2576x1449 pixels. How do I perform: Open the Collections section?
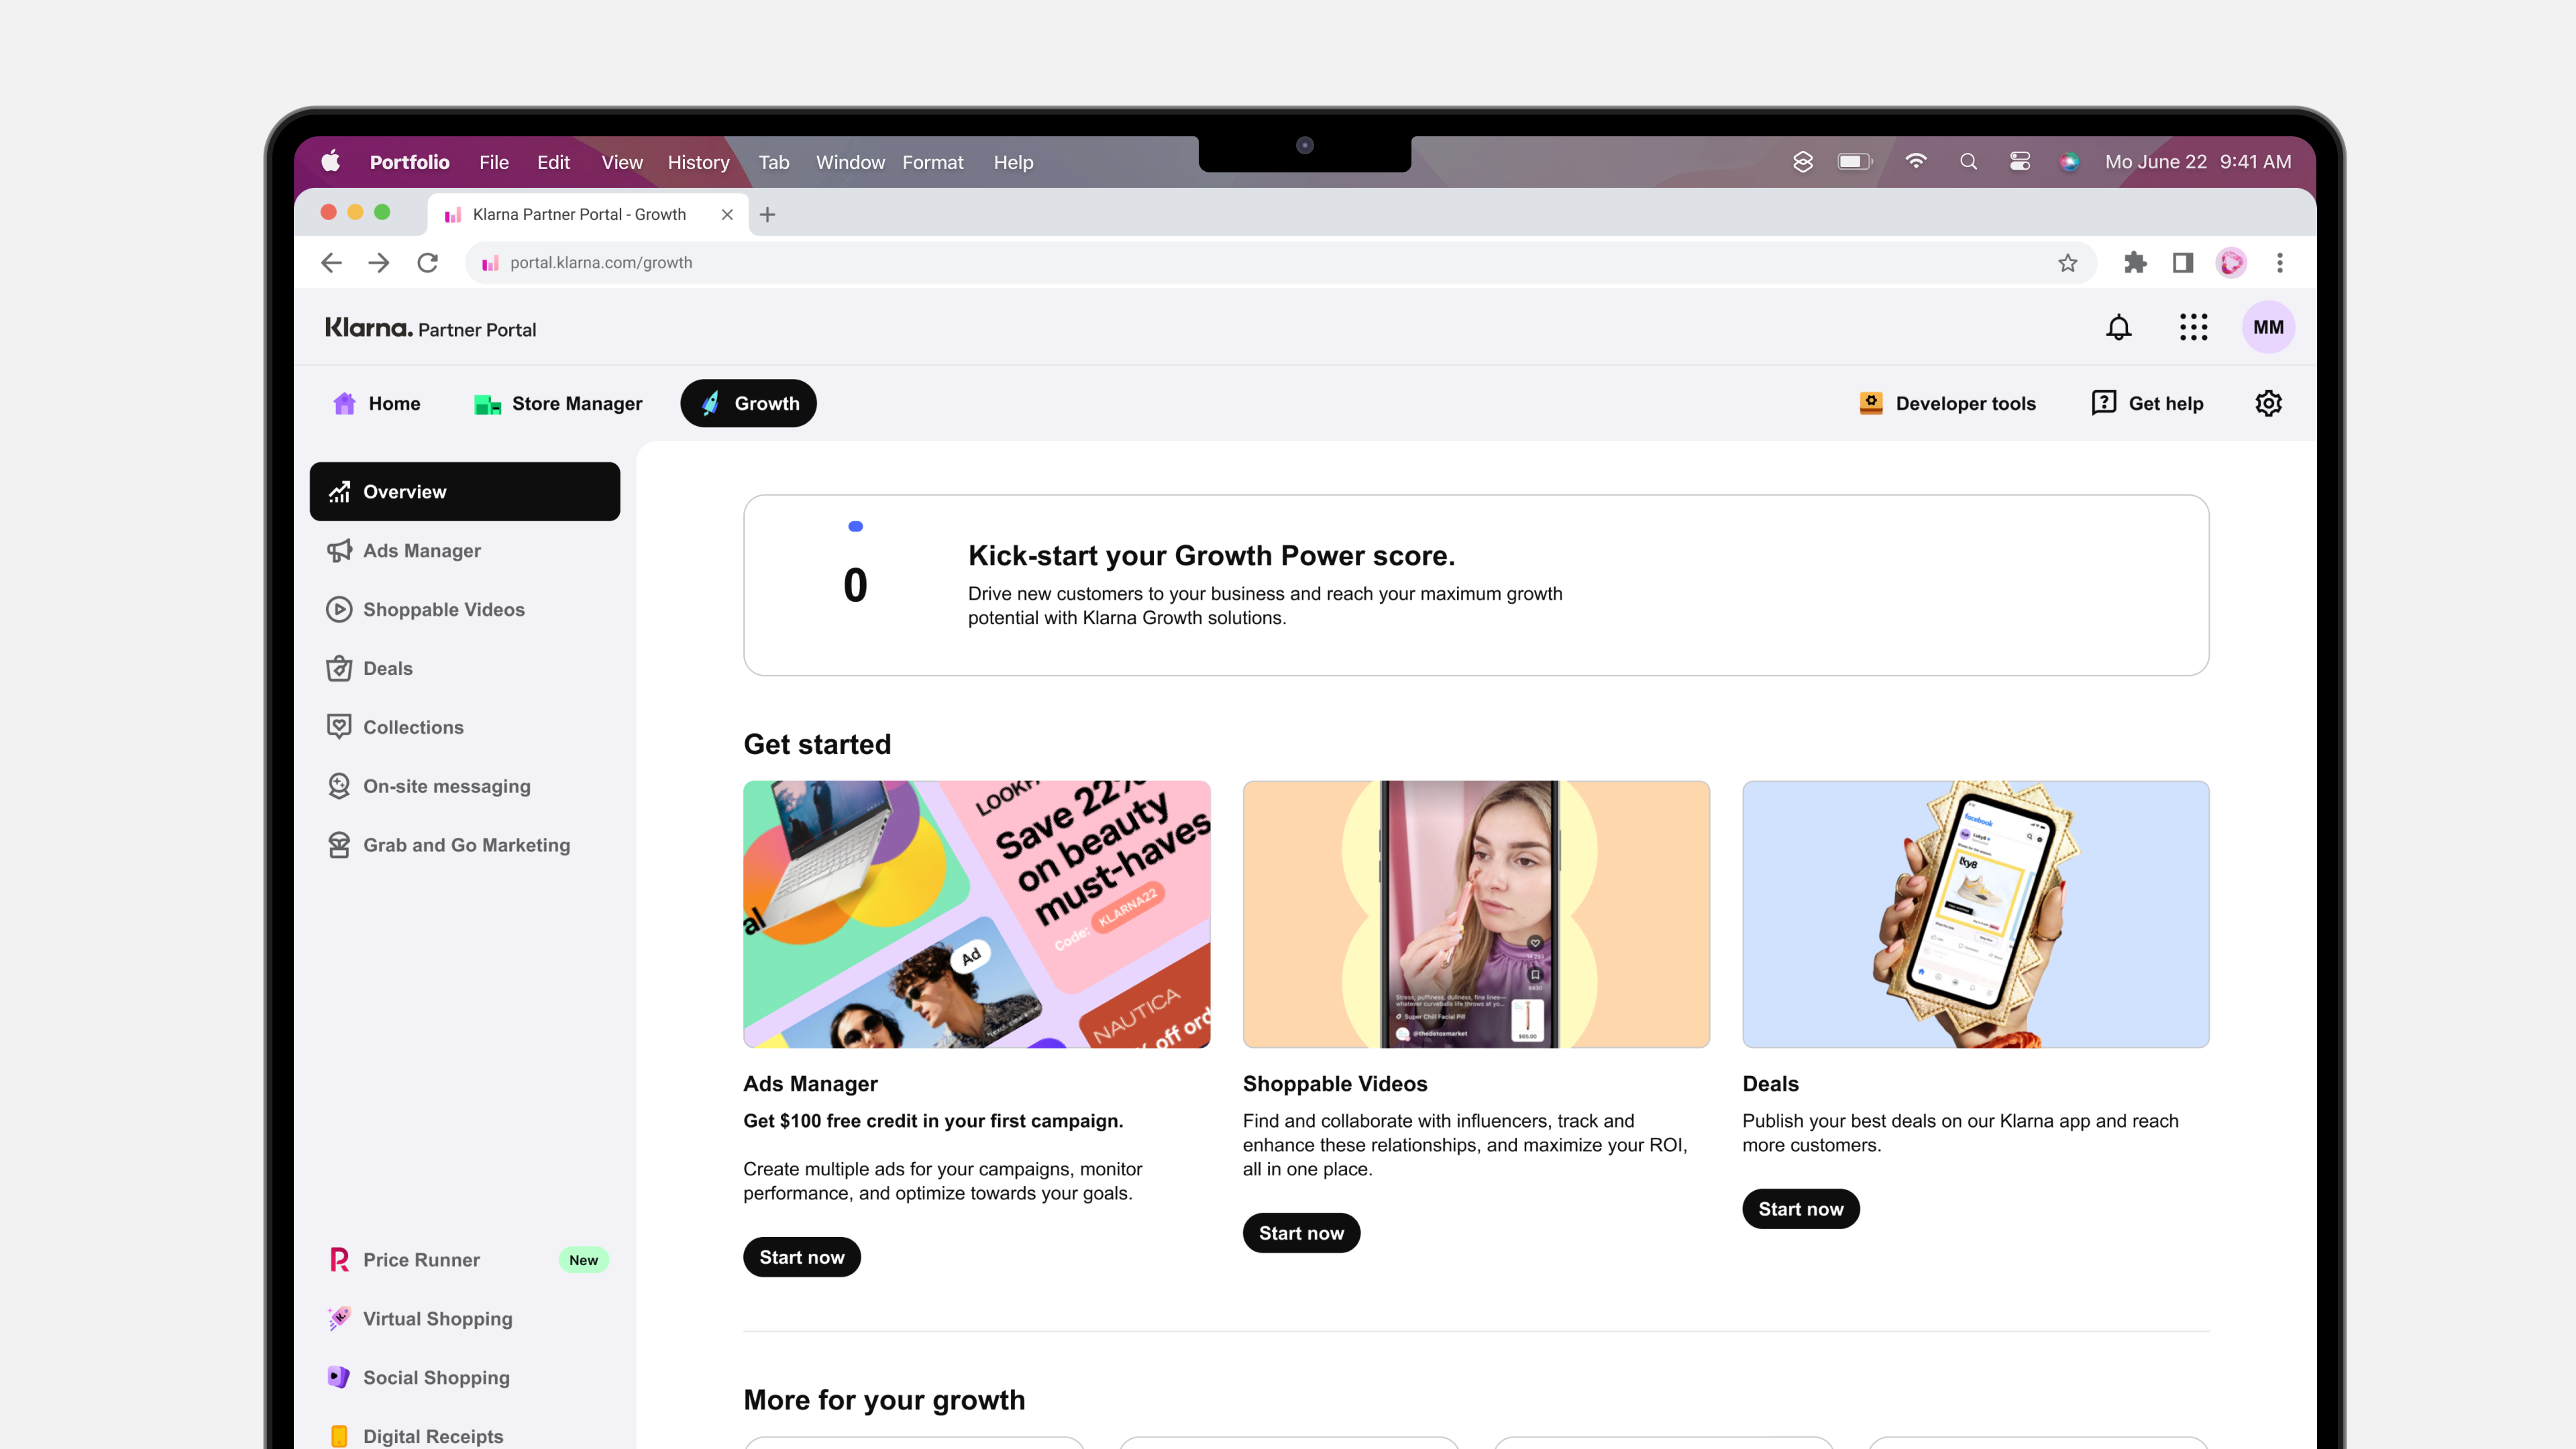click(412, 727)
